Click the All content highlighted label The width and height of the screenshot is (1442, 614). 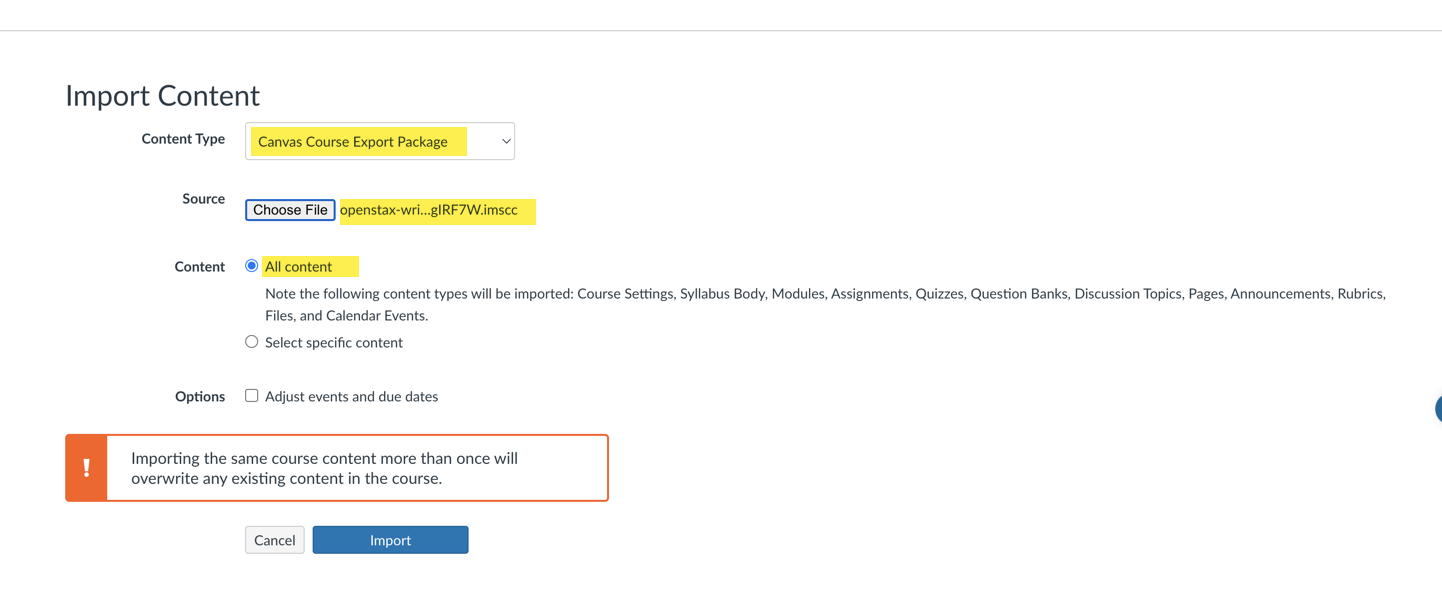303,266
